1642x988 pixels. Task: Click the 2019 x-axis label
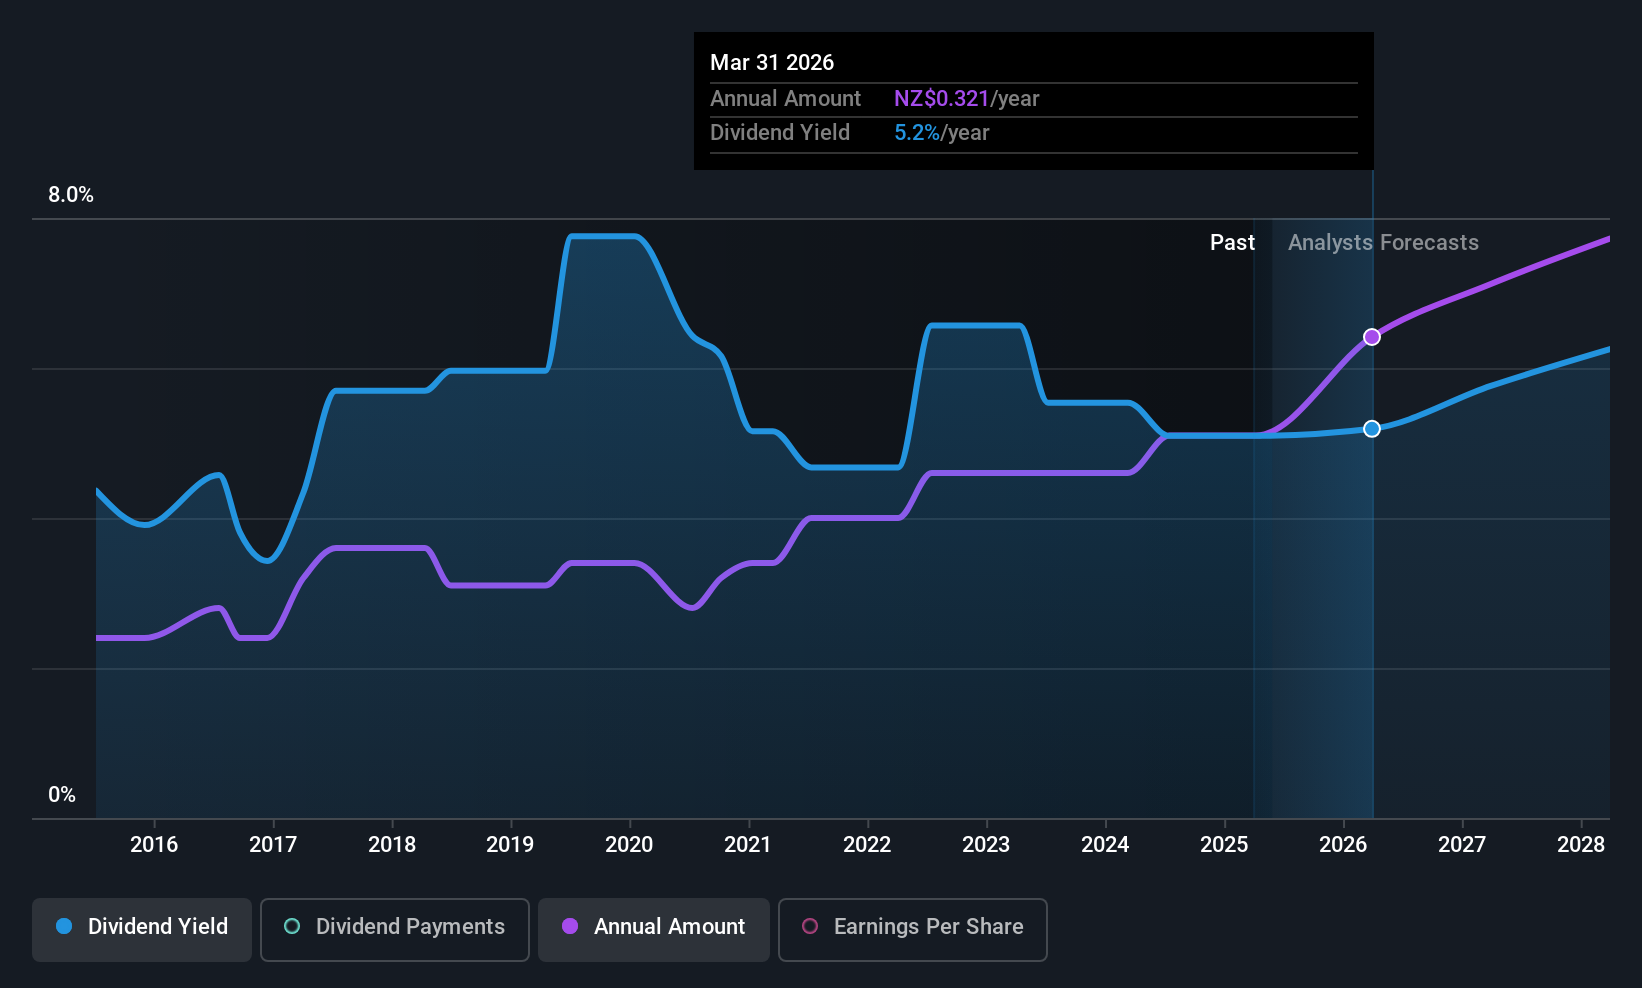(x=510, y=845)
